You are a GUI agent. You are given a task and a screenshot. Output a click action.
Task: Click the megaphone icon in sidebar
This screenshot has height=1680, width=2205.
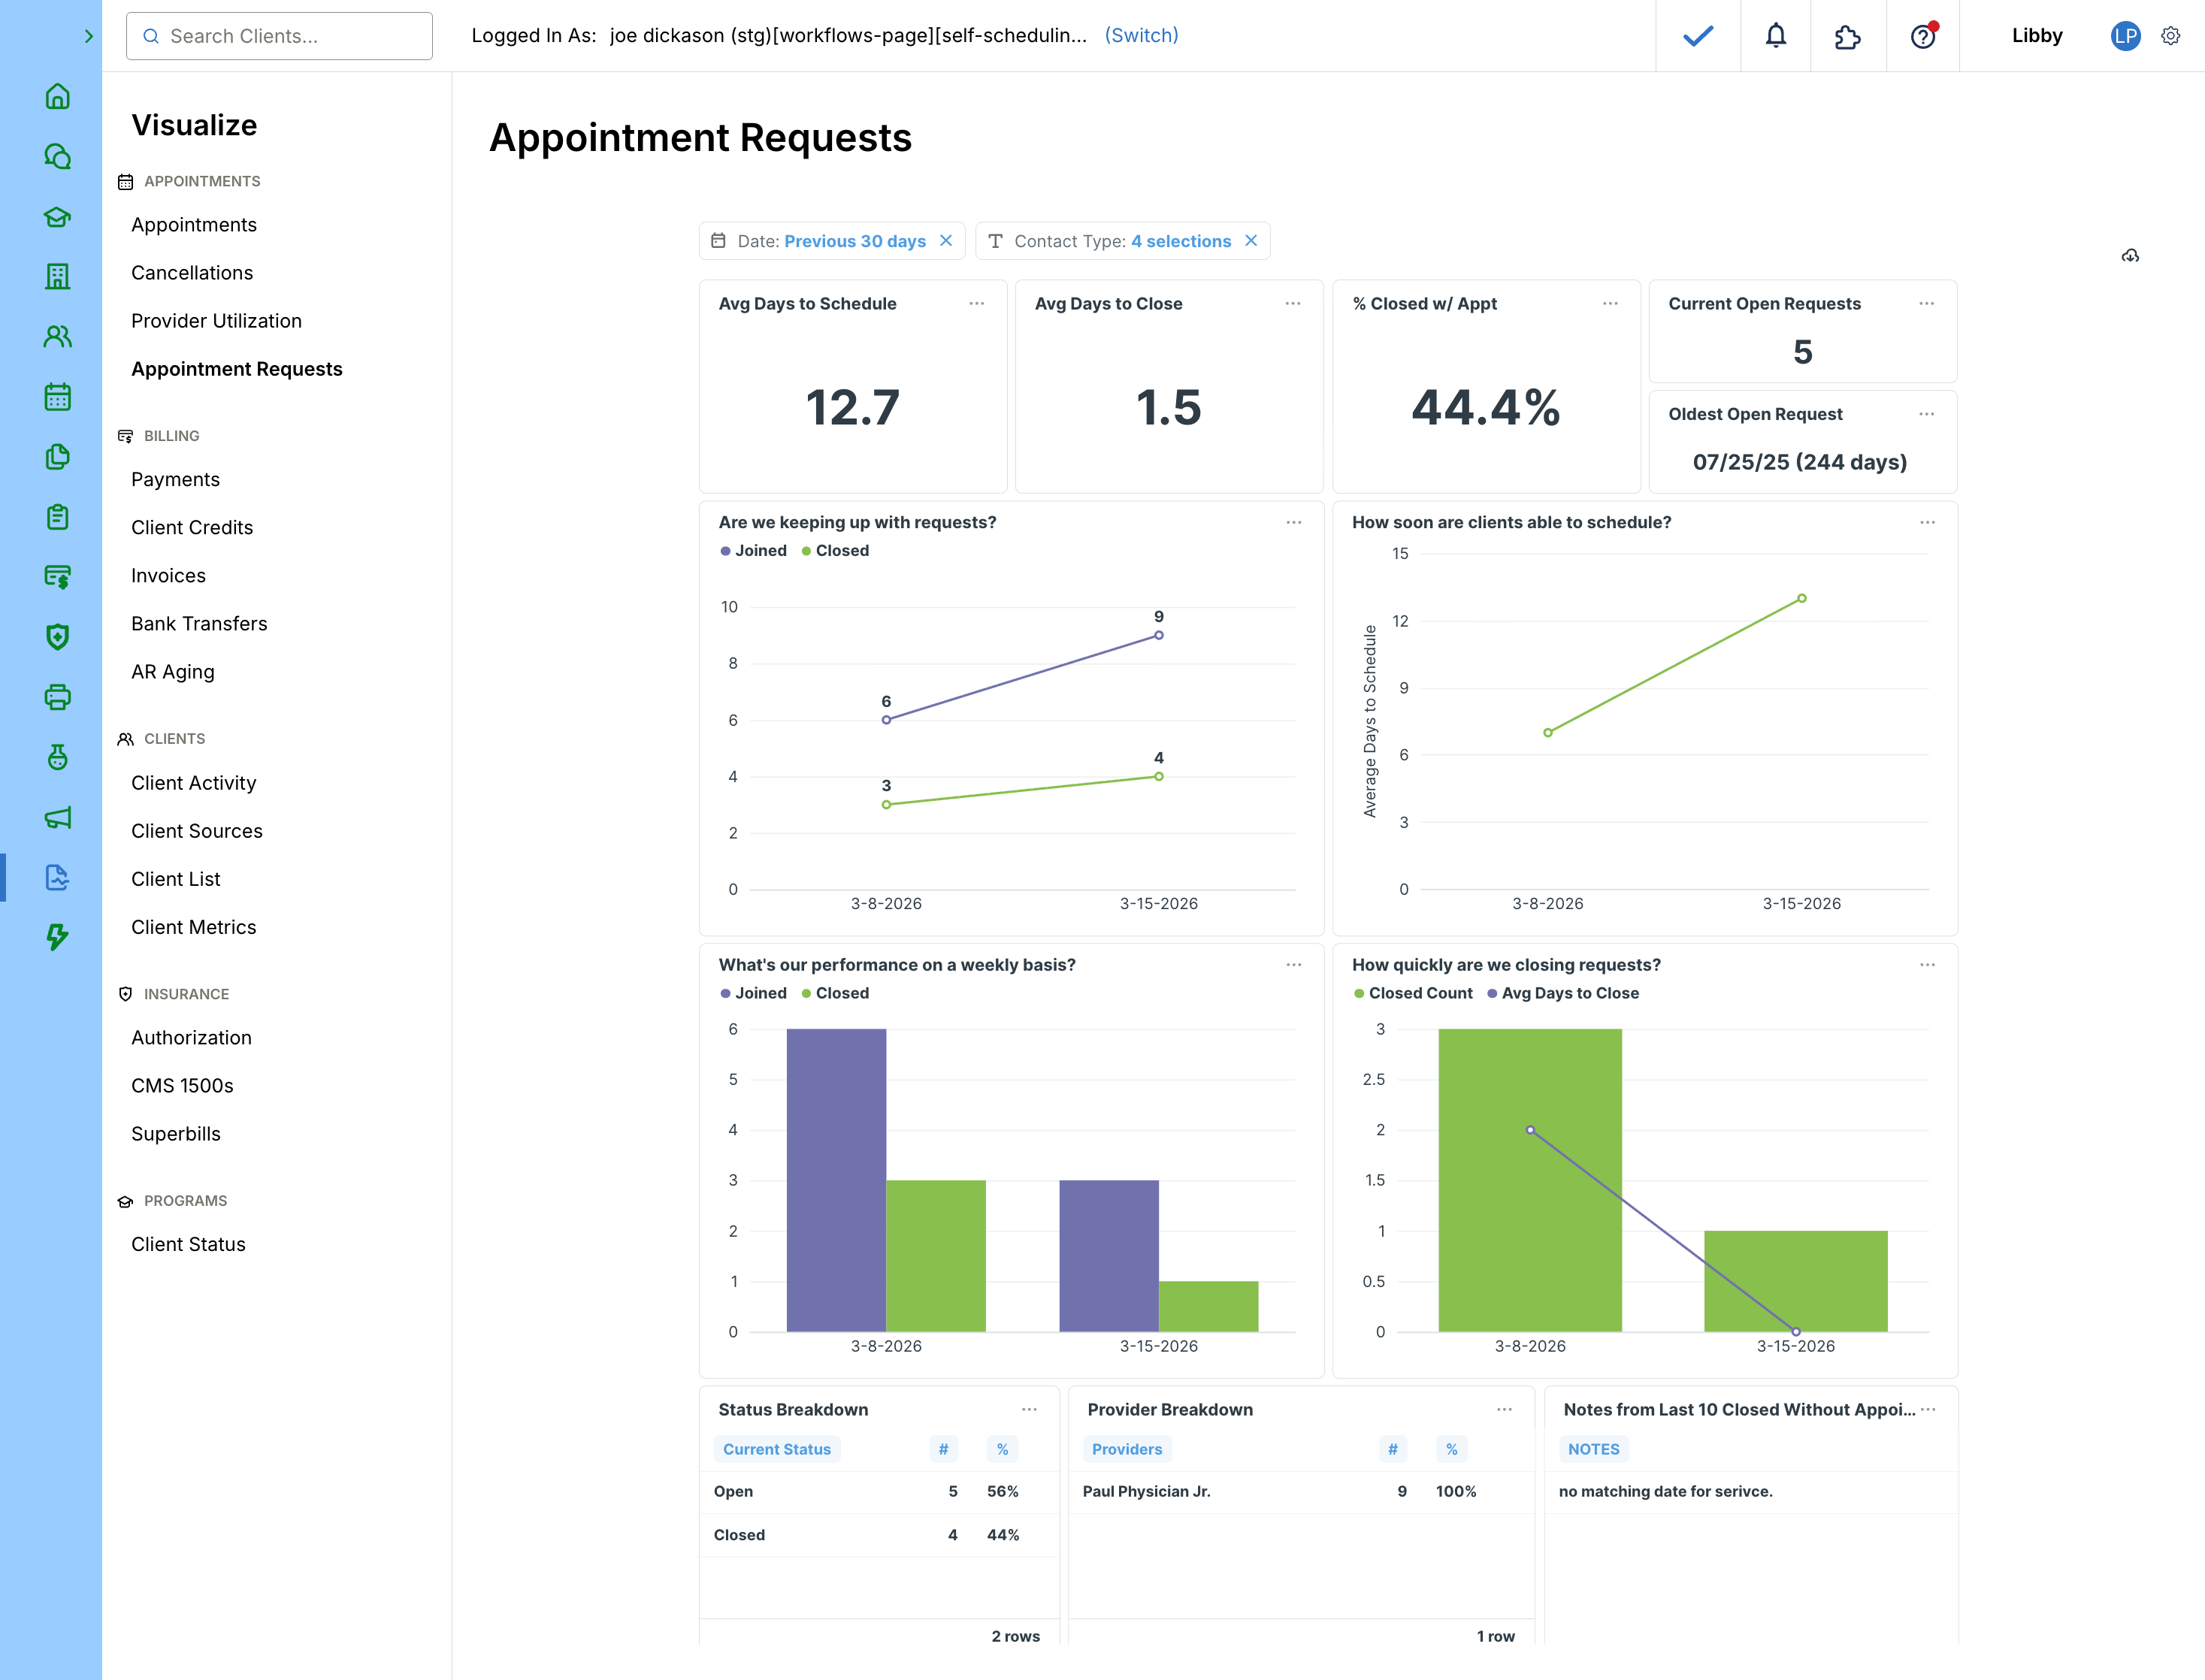57,818
